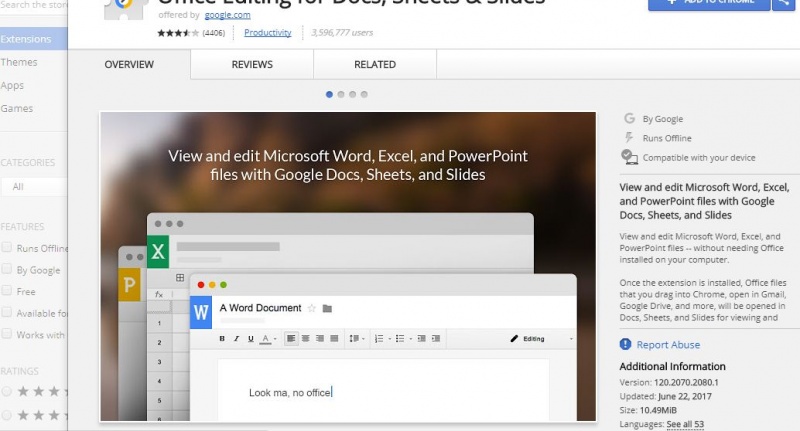Click the decrease indent icon
This screenshot has height=431, width=800.
(421, 339)
